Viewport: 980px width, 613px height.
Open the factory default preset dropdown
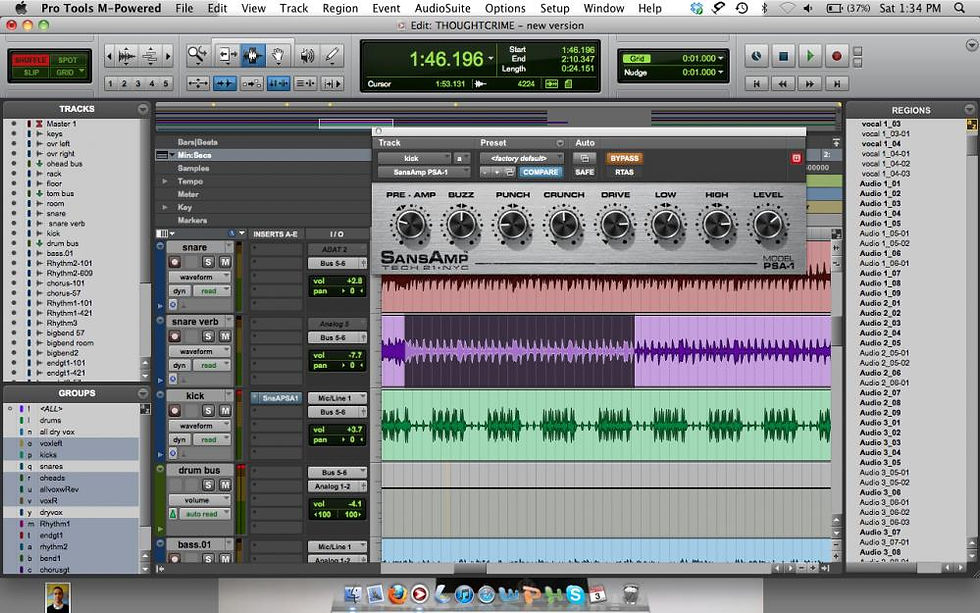pos(521,158)
